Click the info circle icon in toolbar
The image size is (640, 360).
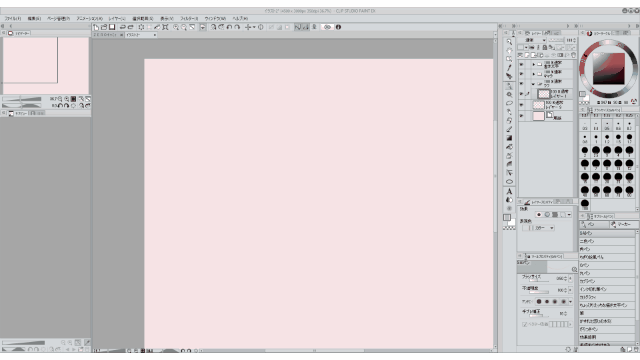click(338, 27)
